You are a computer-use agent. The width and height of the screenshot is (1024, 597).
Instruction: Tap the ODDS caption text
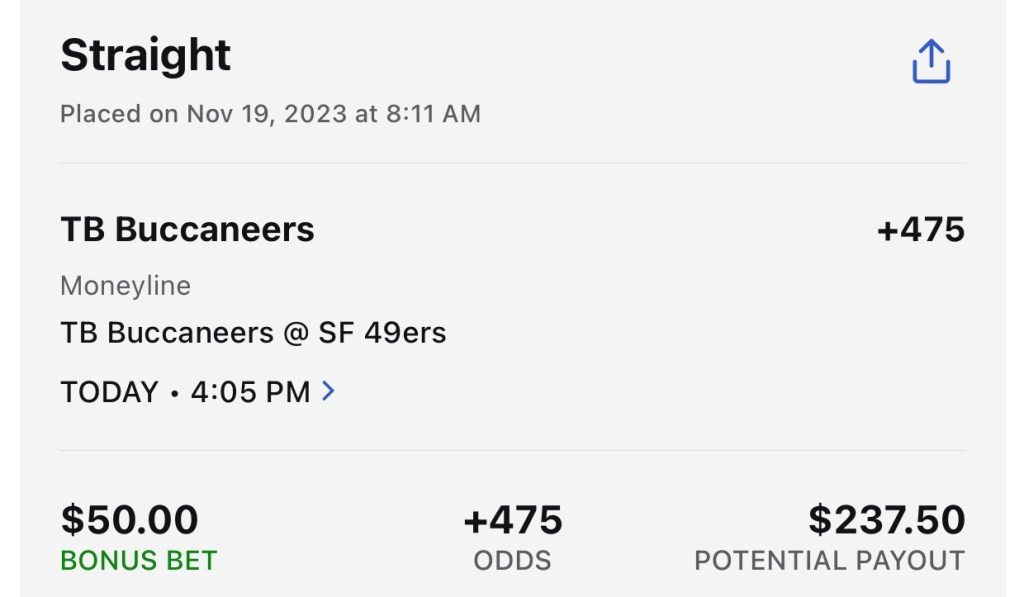512,561
